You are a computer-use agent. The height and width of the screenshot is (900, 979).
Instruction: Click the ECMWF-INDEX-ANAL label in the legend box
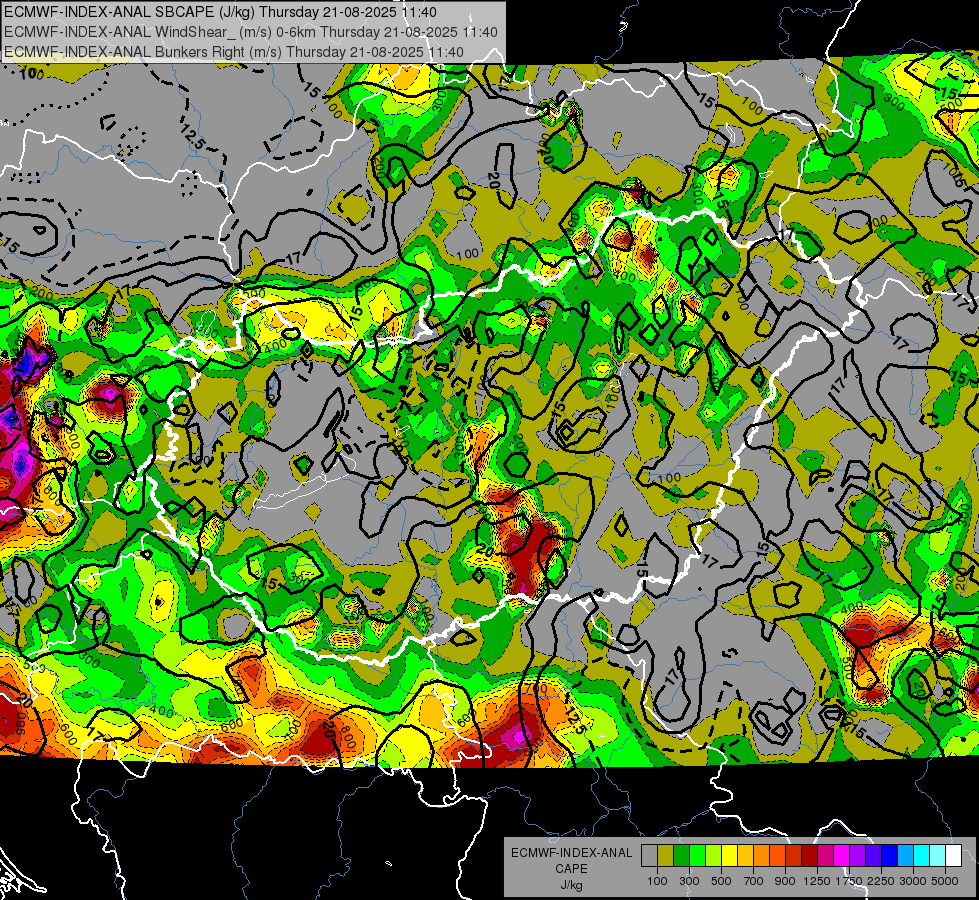pyautogui.click(x=571, y=853)
